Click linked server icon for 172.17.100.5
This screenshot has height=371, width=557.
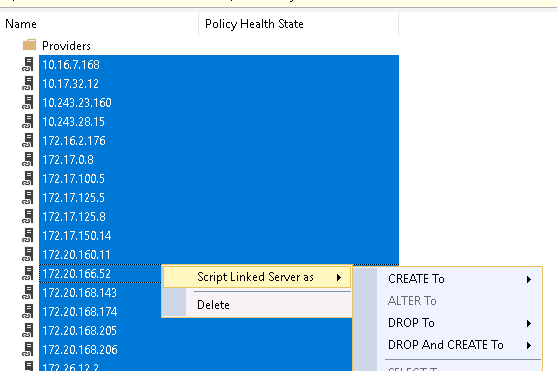coord(28,178)
